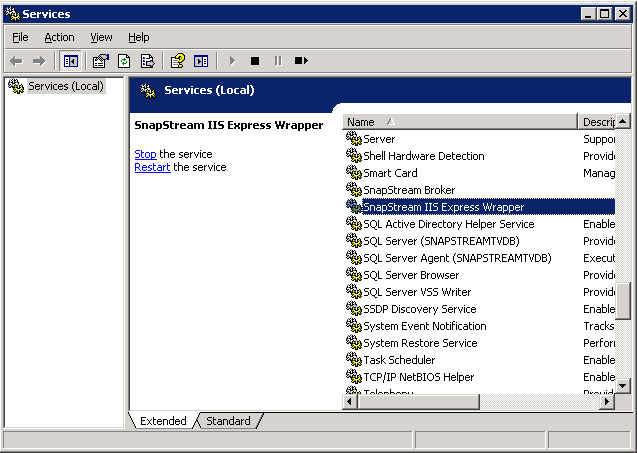
Task: Select the System Event Notification name
Action: 425,327
